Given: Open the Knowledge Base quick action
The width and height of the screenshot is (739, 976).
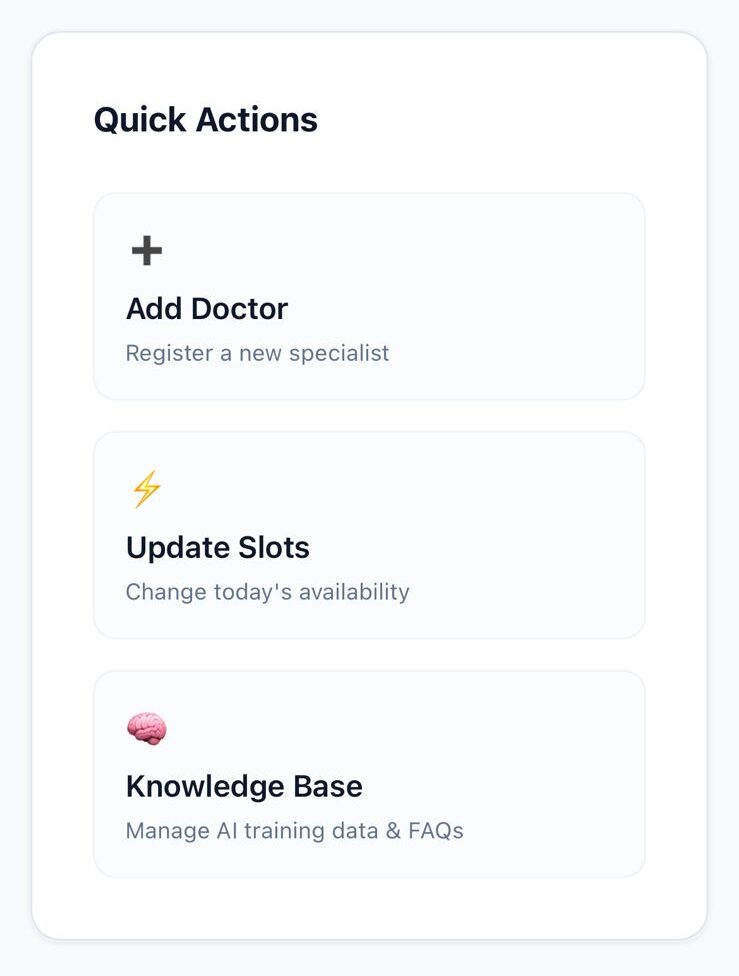Looking at the screenshot, I should (369, 774).
